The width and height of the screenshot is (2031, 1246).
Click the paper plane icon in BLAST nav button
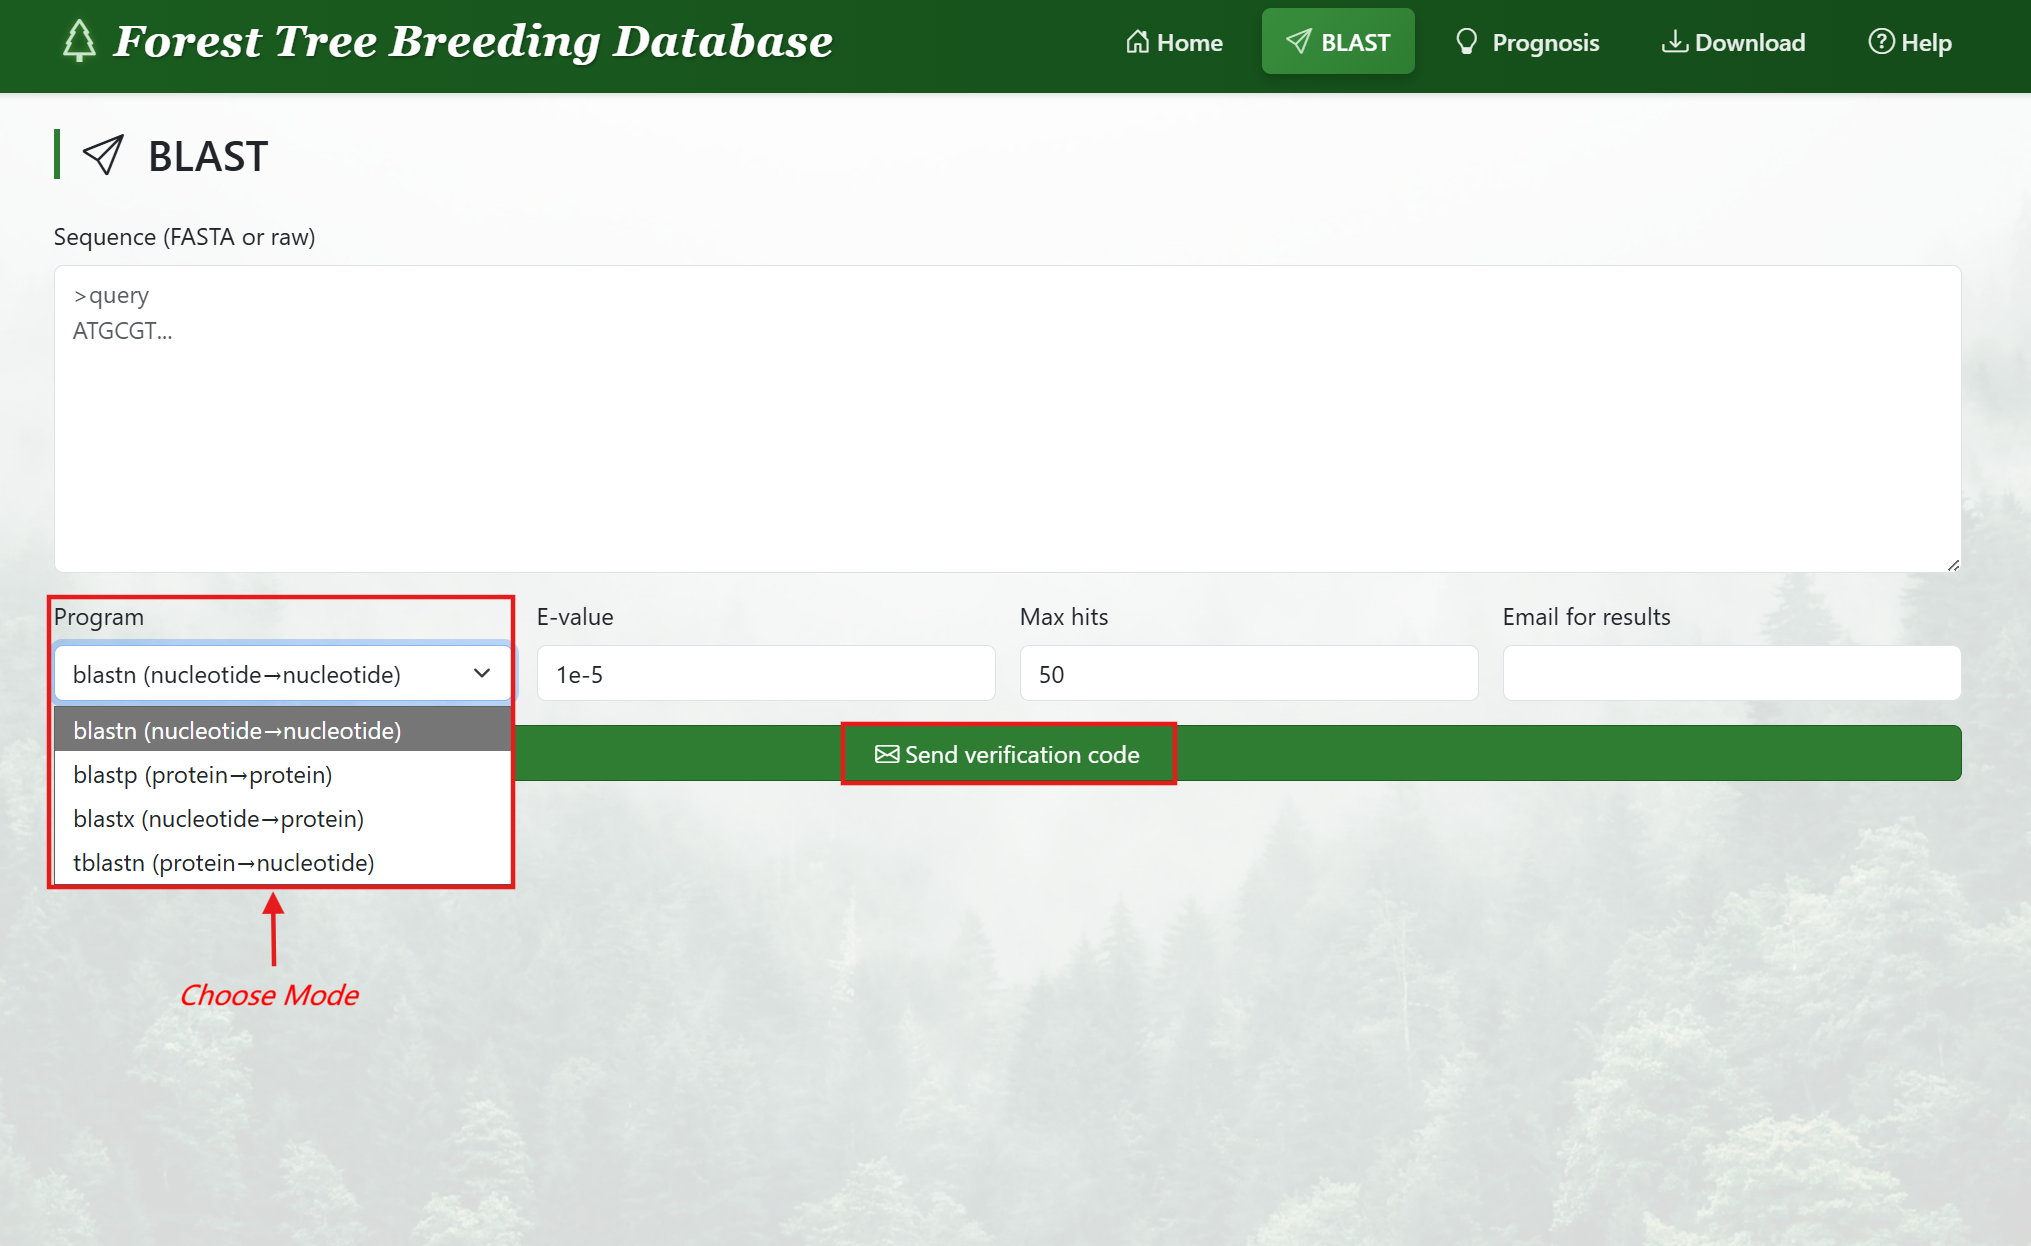click(x=1298, y=41)
